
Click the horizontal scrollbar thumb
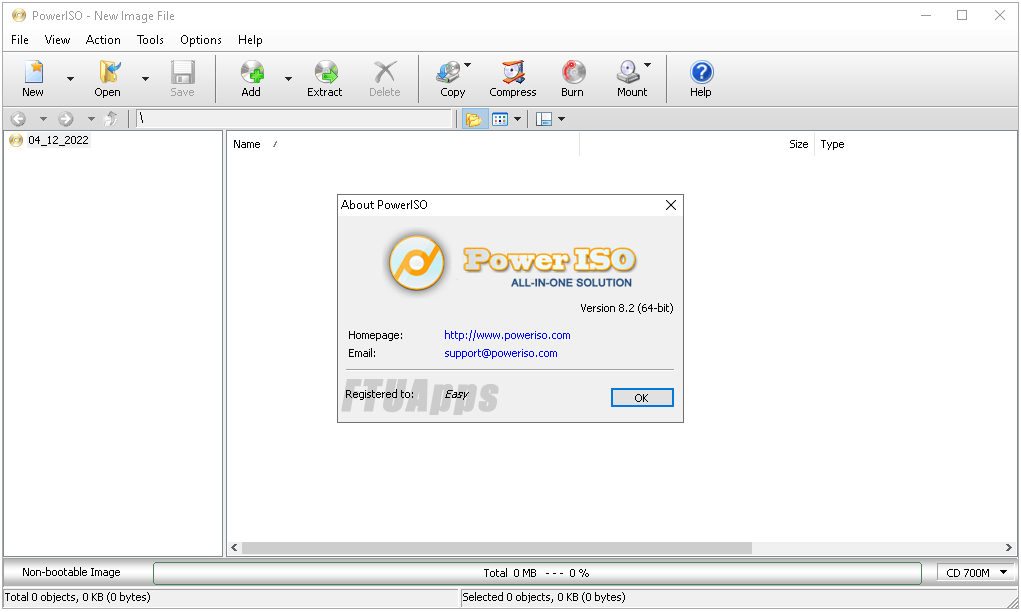click(x=497, y=548)
